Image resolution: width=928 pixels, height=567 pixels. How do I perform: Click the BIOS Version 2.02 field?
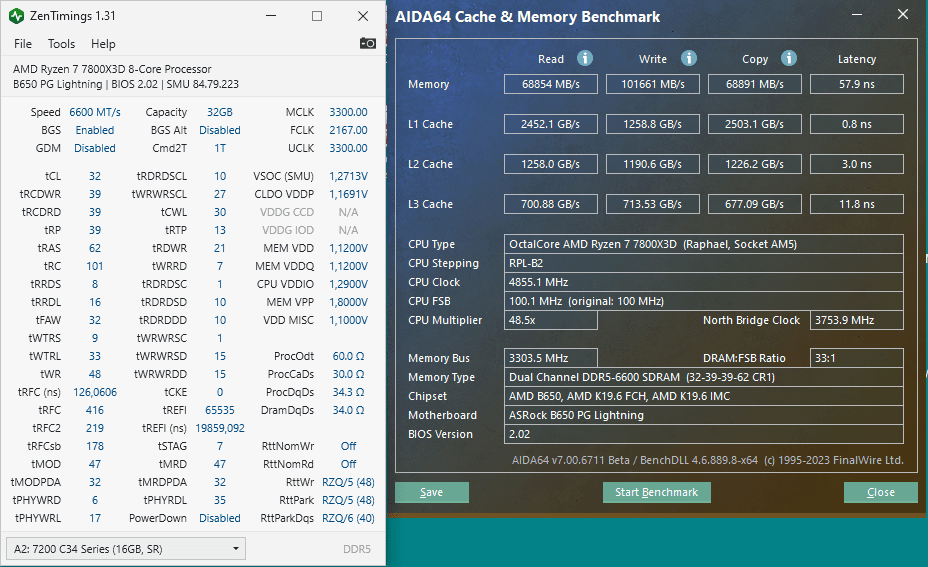click(x=704, y=434)
